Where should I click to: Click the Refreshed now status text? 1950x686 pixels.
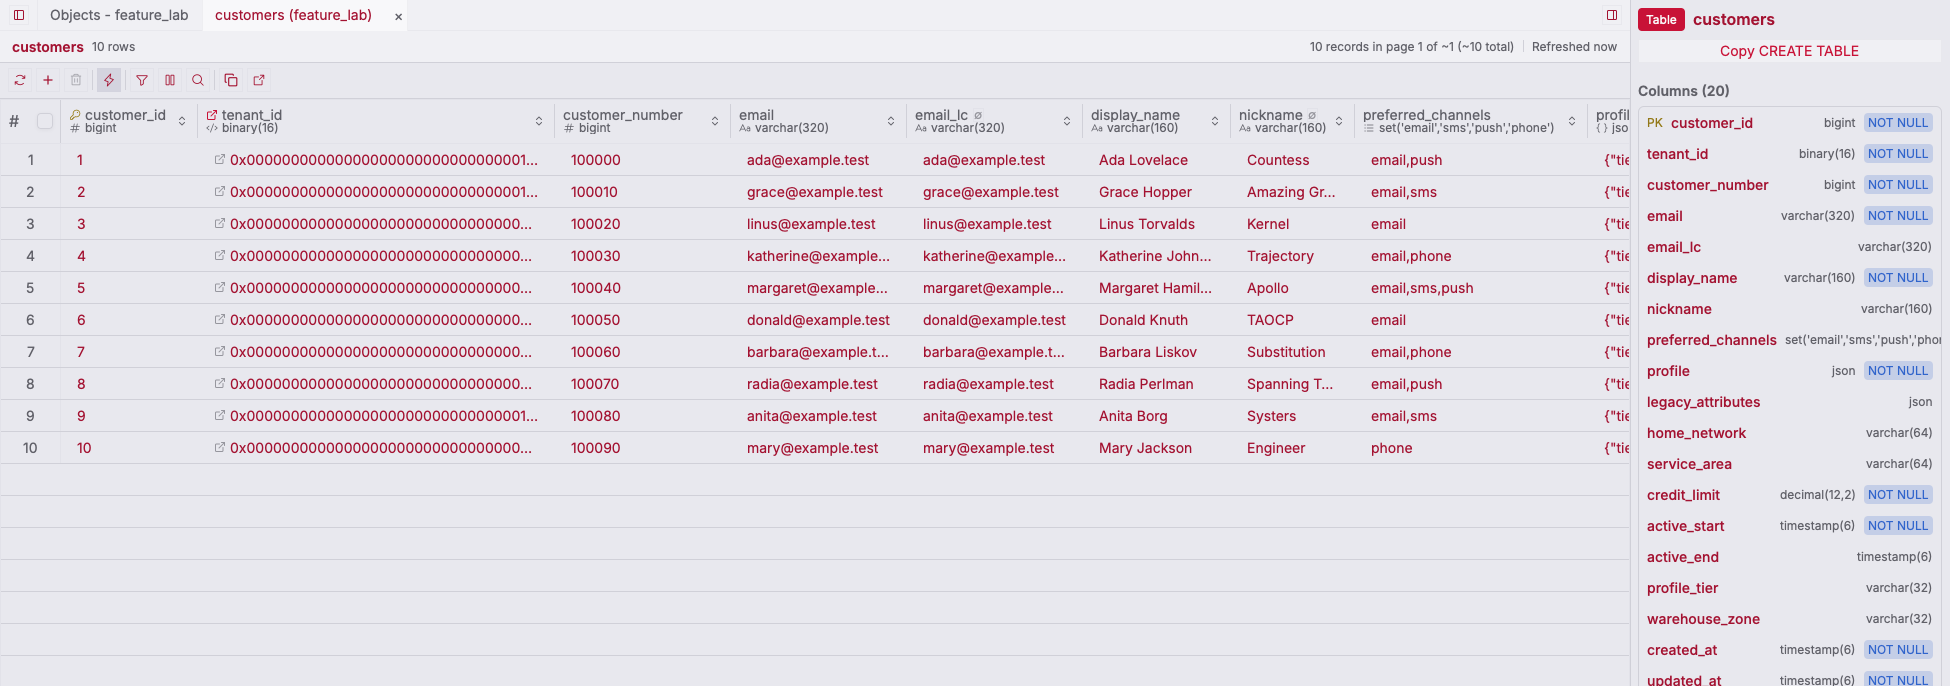tap(1574, 47)
